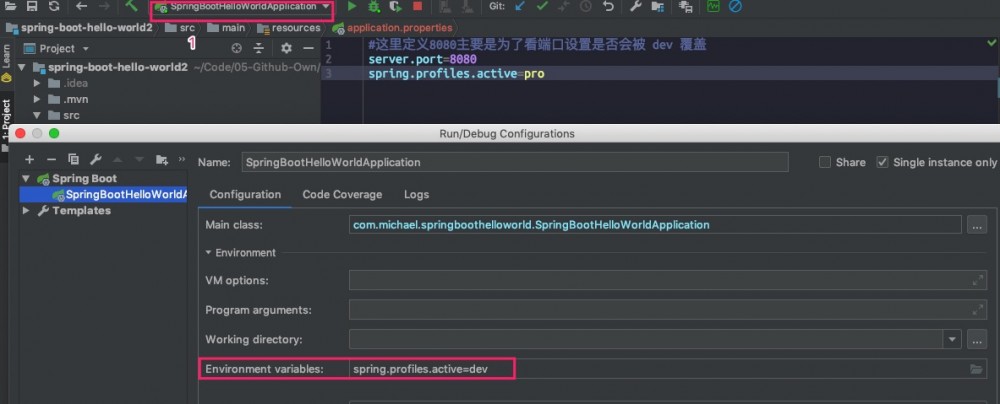The width and height of the screenshot is (1000, 404).
Task: Switch to the Code Coverage tab
Action: pos(342,195)
